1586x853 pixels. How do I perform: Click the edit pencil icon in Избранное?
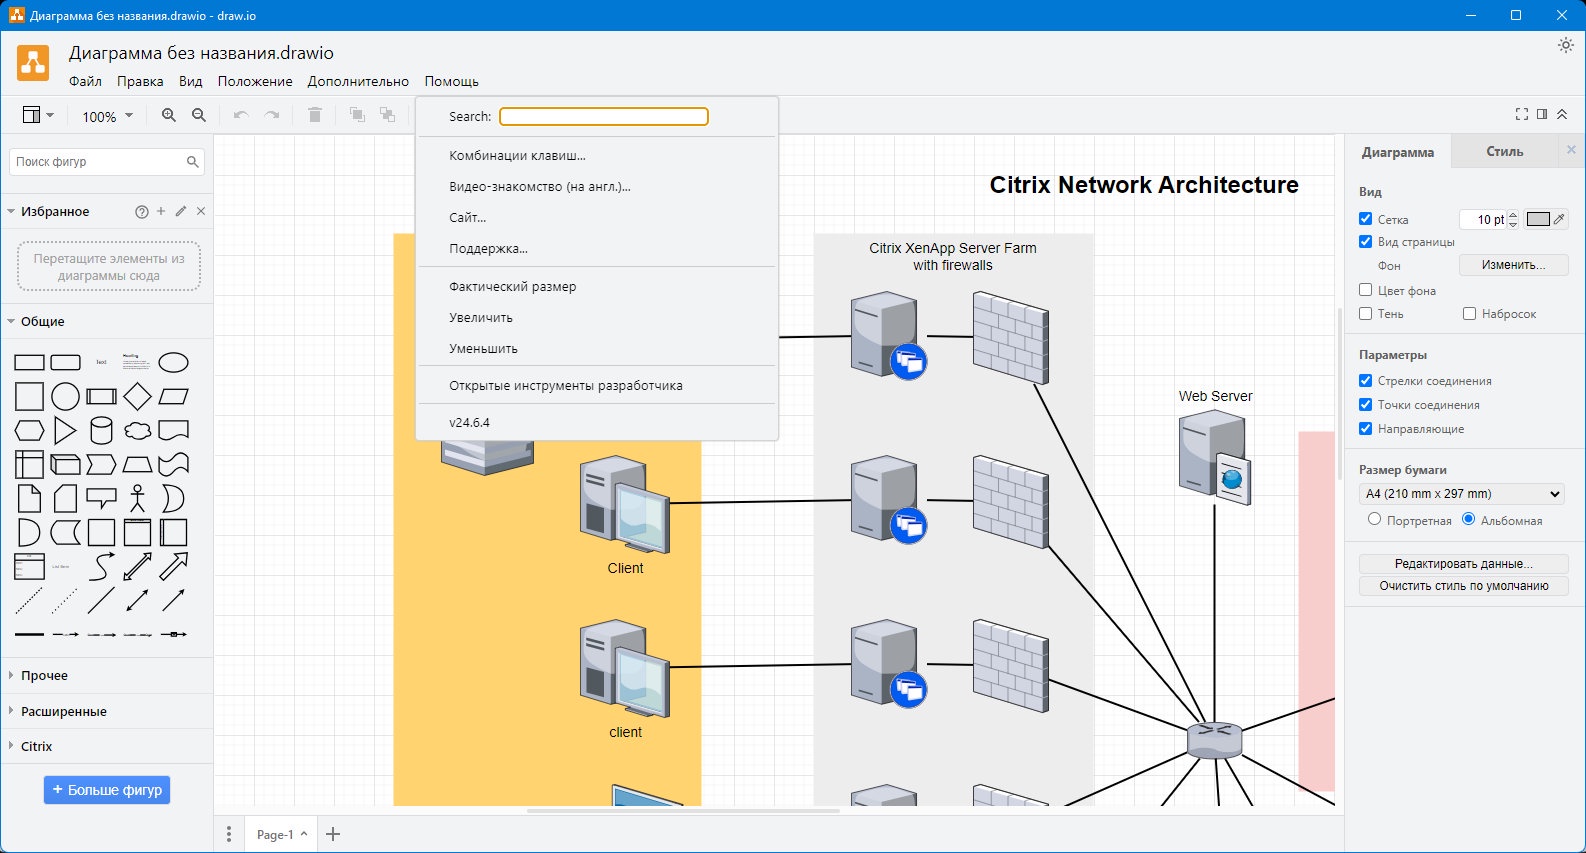click(181, 212)
